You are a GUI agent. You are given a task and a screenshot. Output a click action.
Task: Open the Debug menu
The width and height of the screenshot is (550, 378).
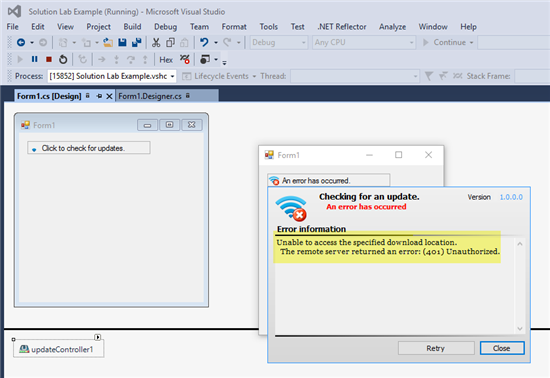[x=166, y=27]
